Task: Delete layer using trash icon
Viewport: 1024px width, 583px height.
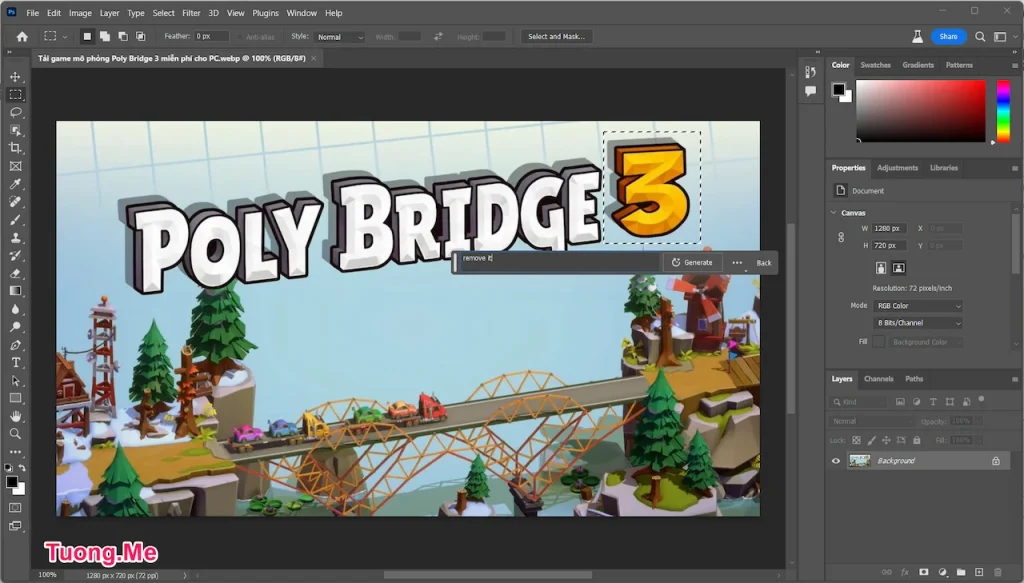Action: [x=997, y=572]
